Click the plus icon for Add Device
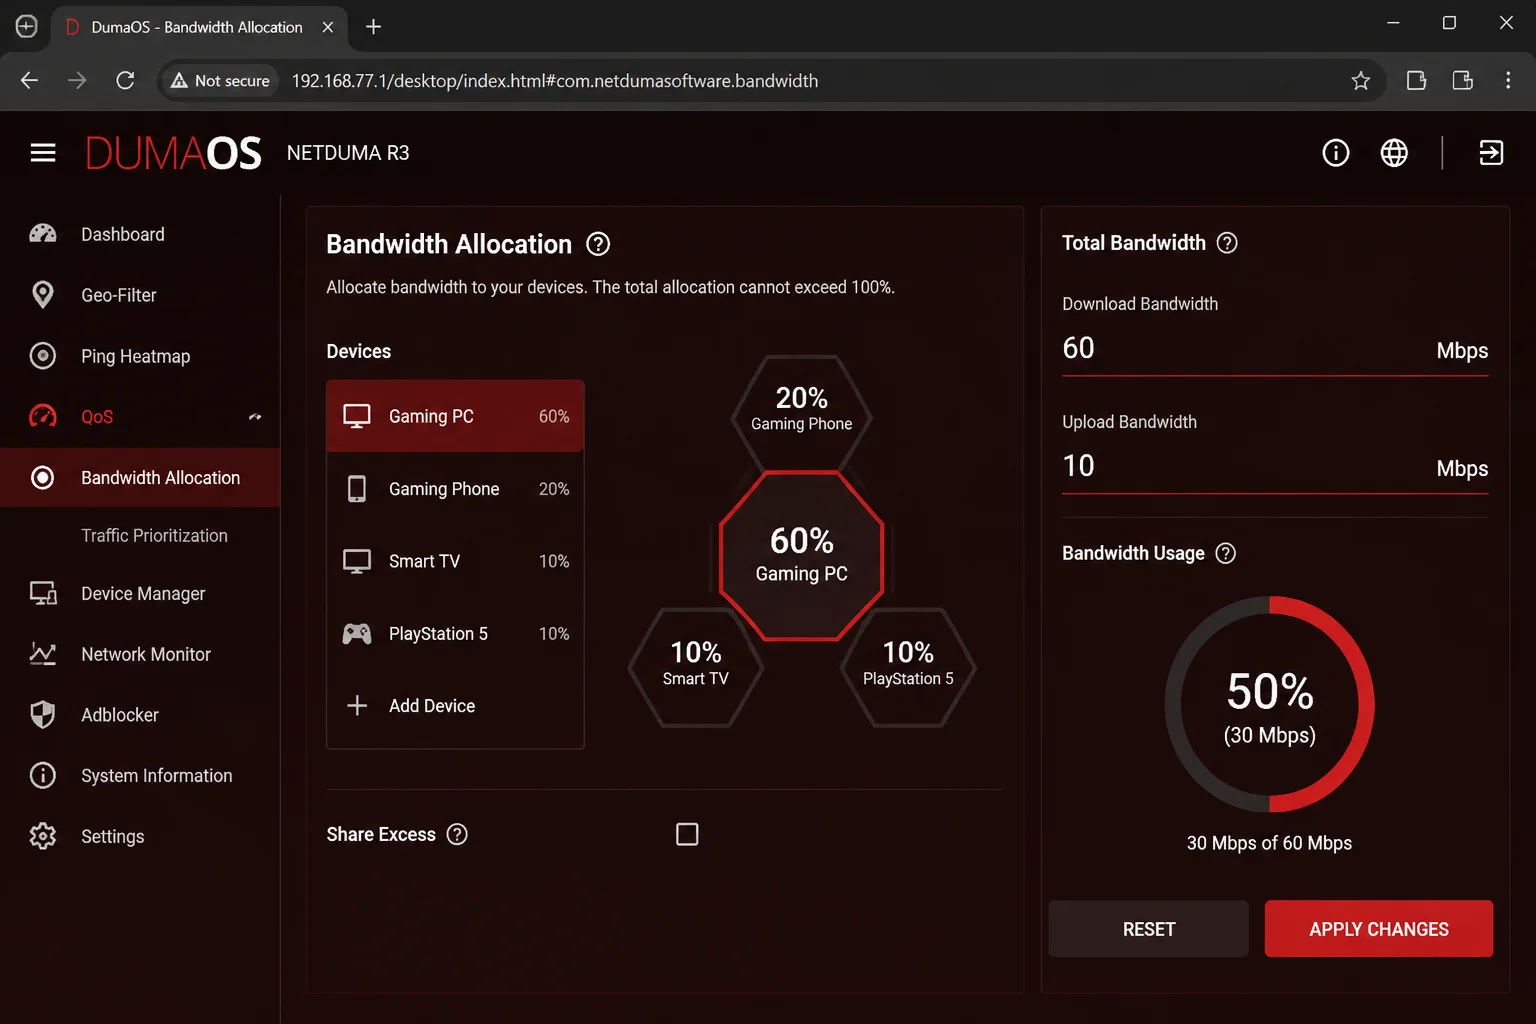 [357, 706]
